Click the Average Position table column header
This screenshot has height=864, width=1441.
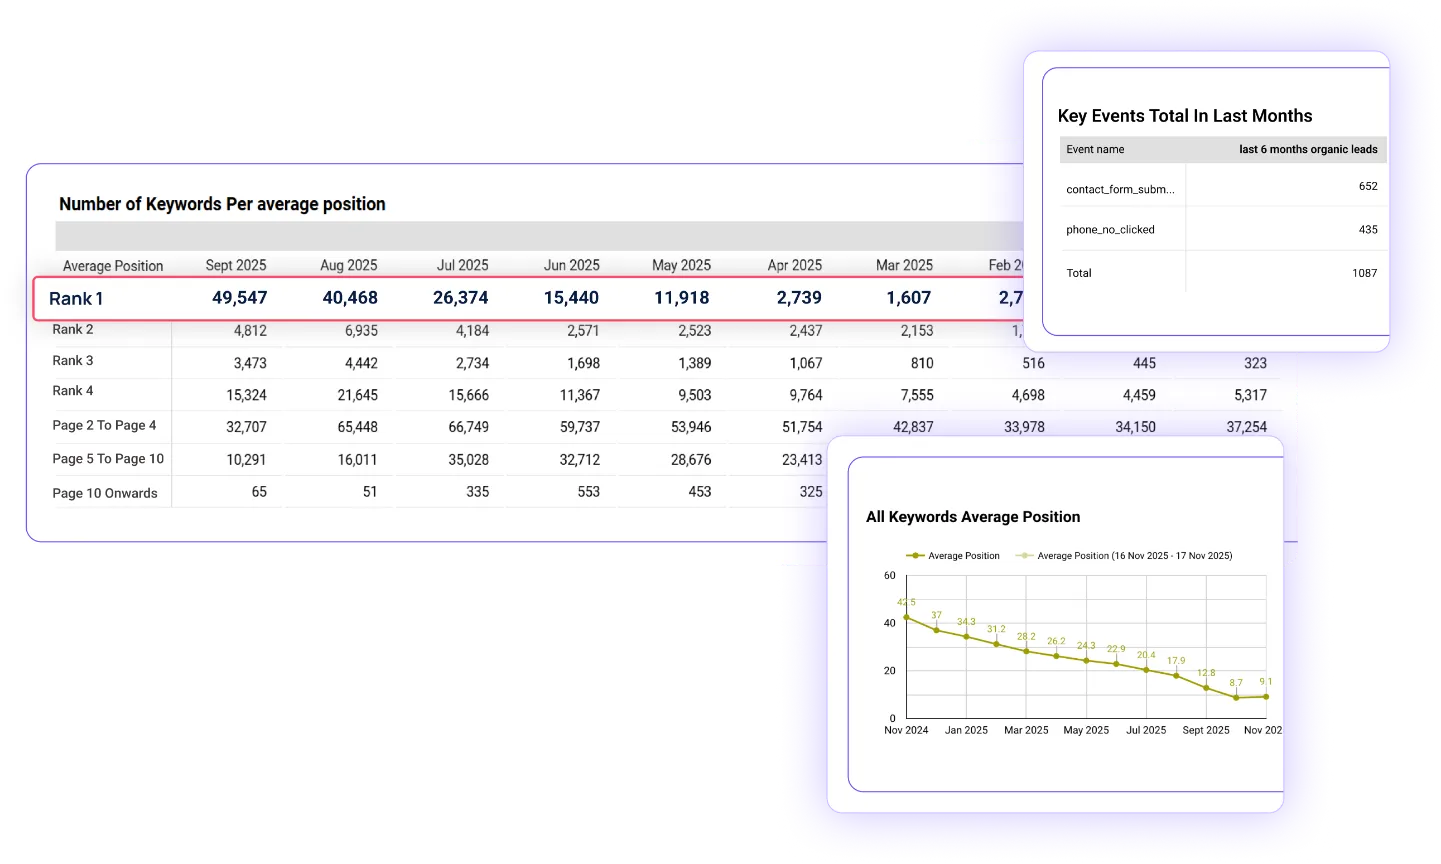(x=113, y=265)
